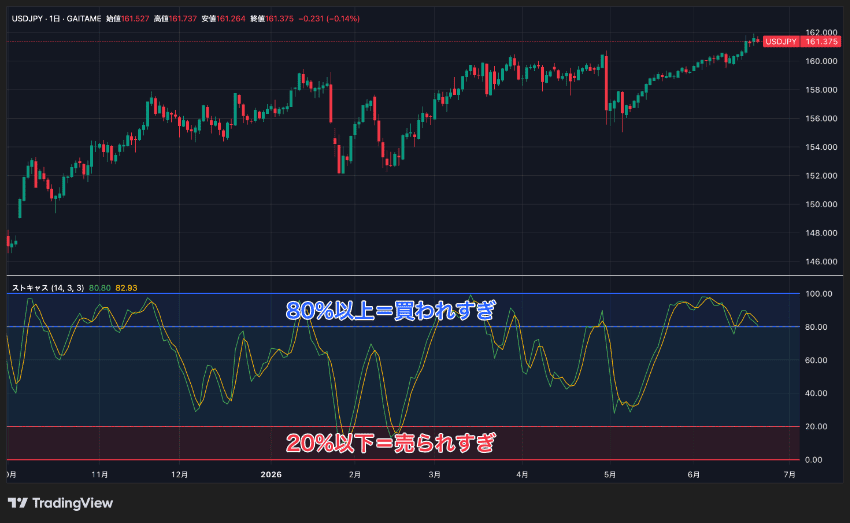Click the TradingView logo
Screen dimensions: 850x523
coord(60,503)
